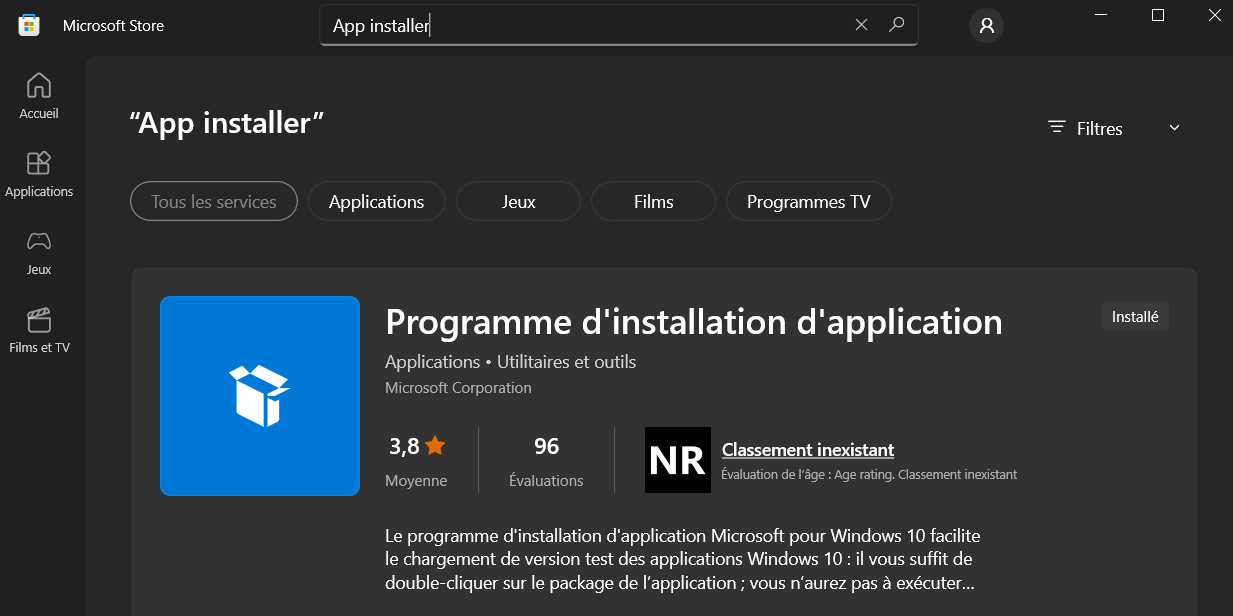Open the Microsoft Store logo icon
1233x616 pixels.
tap(29, 25)
